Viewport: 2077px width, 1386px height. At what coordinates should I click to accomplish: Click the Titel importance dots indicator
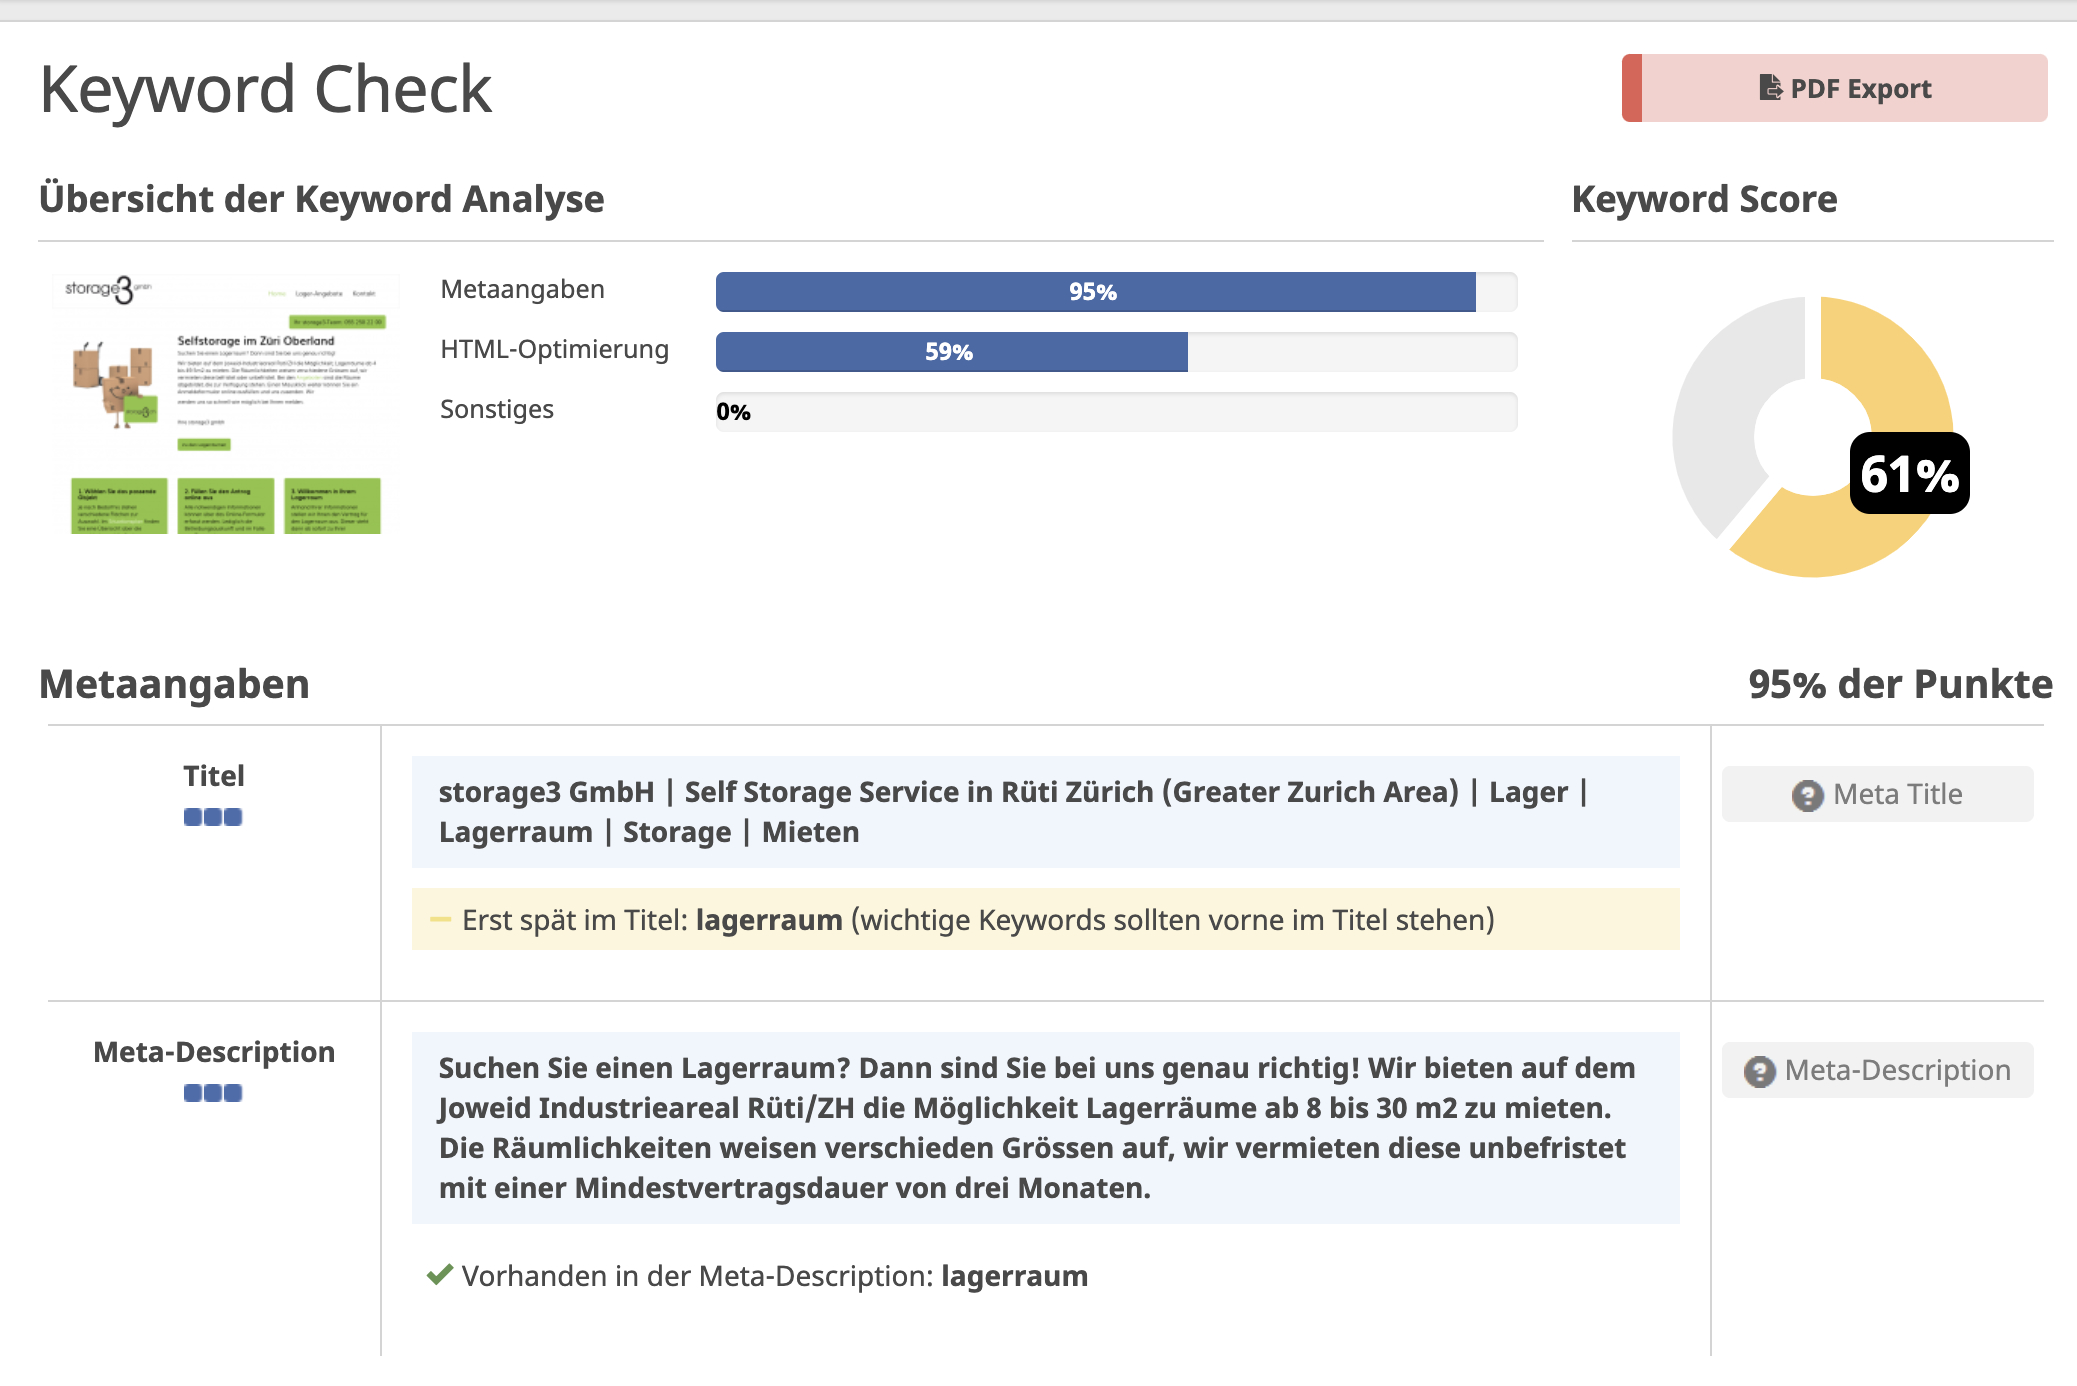coord(213,817)
